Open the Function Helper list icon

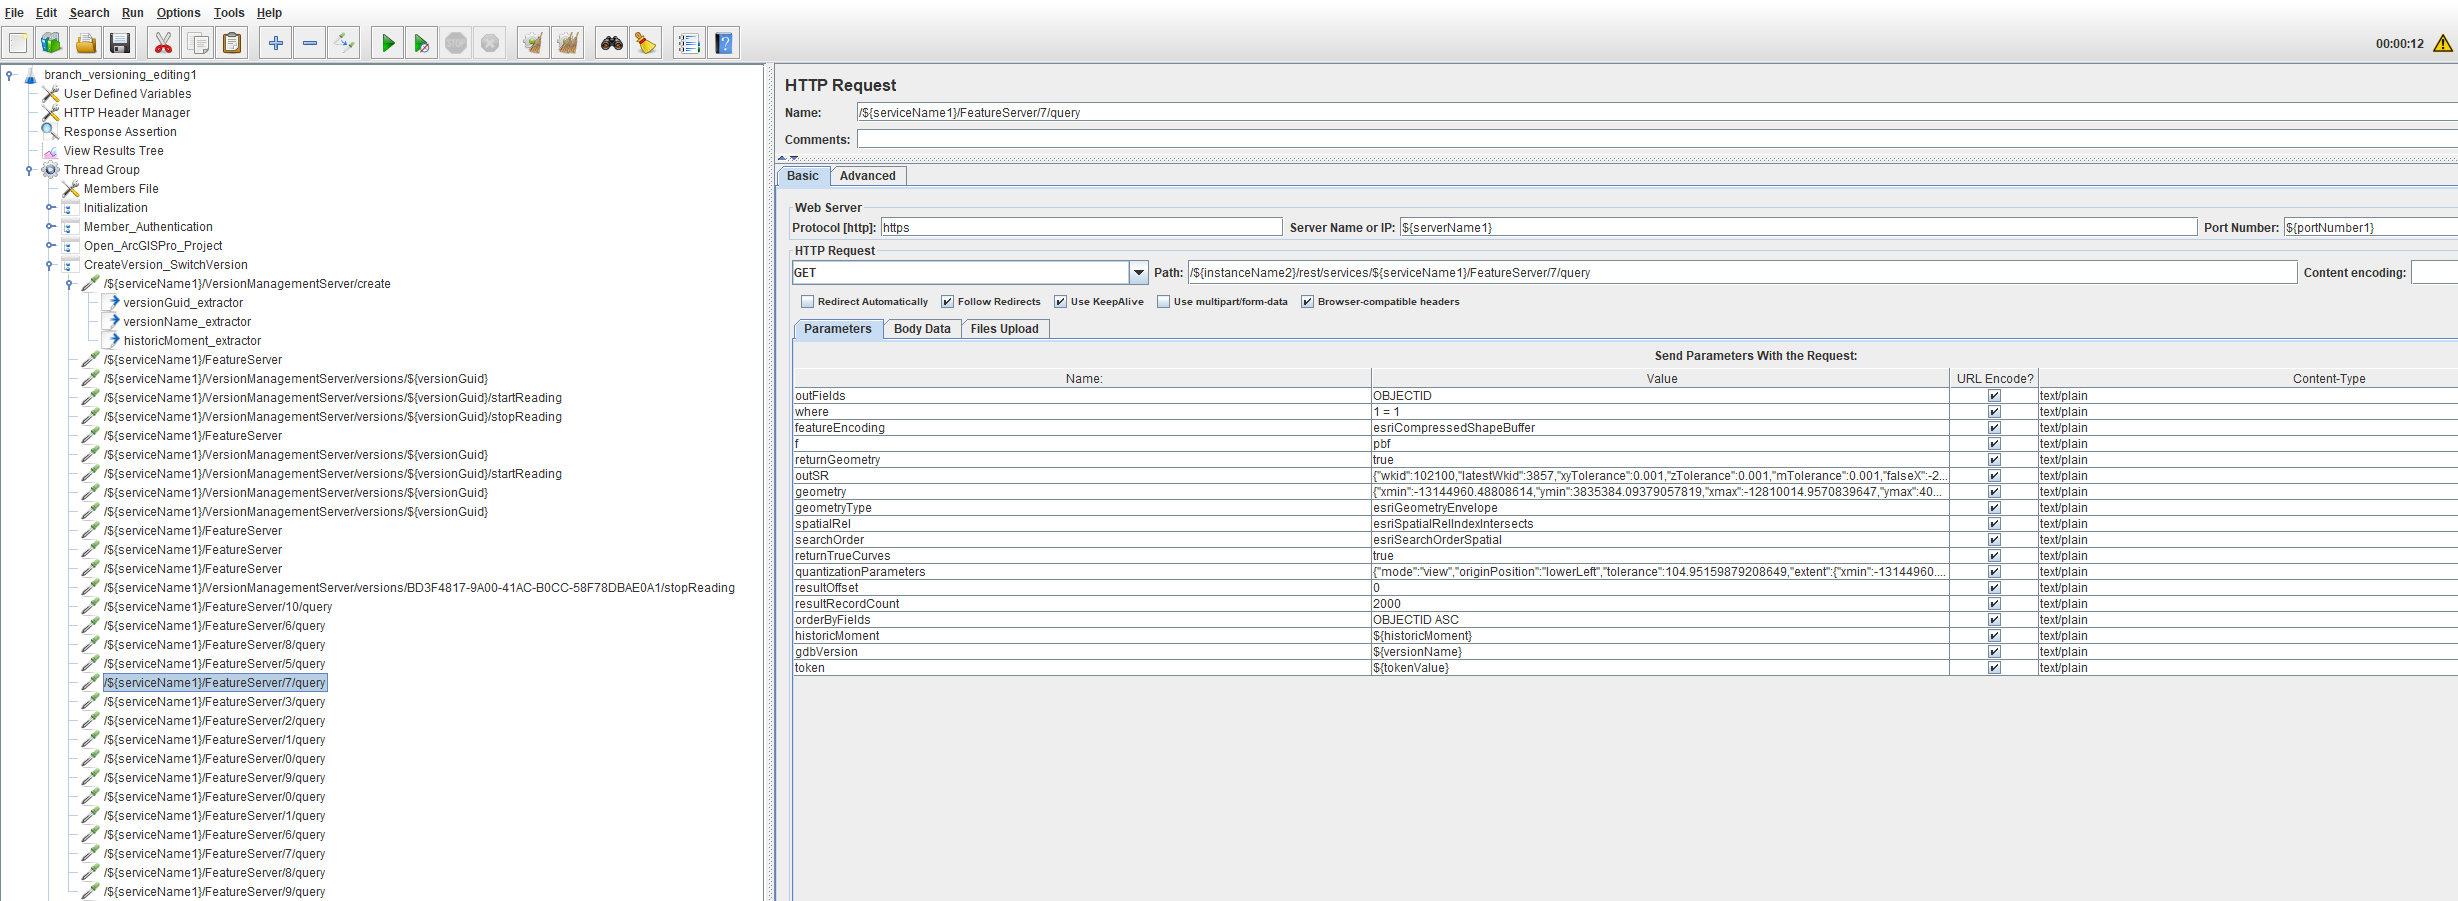click(x=689, y=43)
